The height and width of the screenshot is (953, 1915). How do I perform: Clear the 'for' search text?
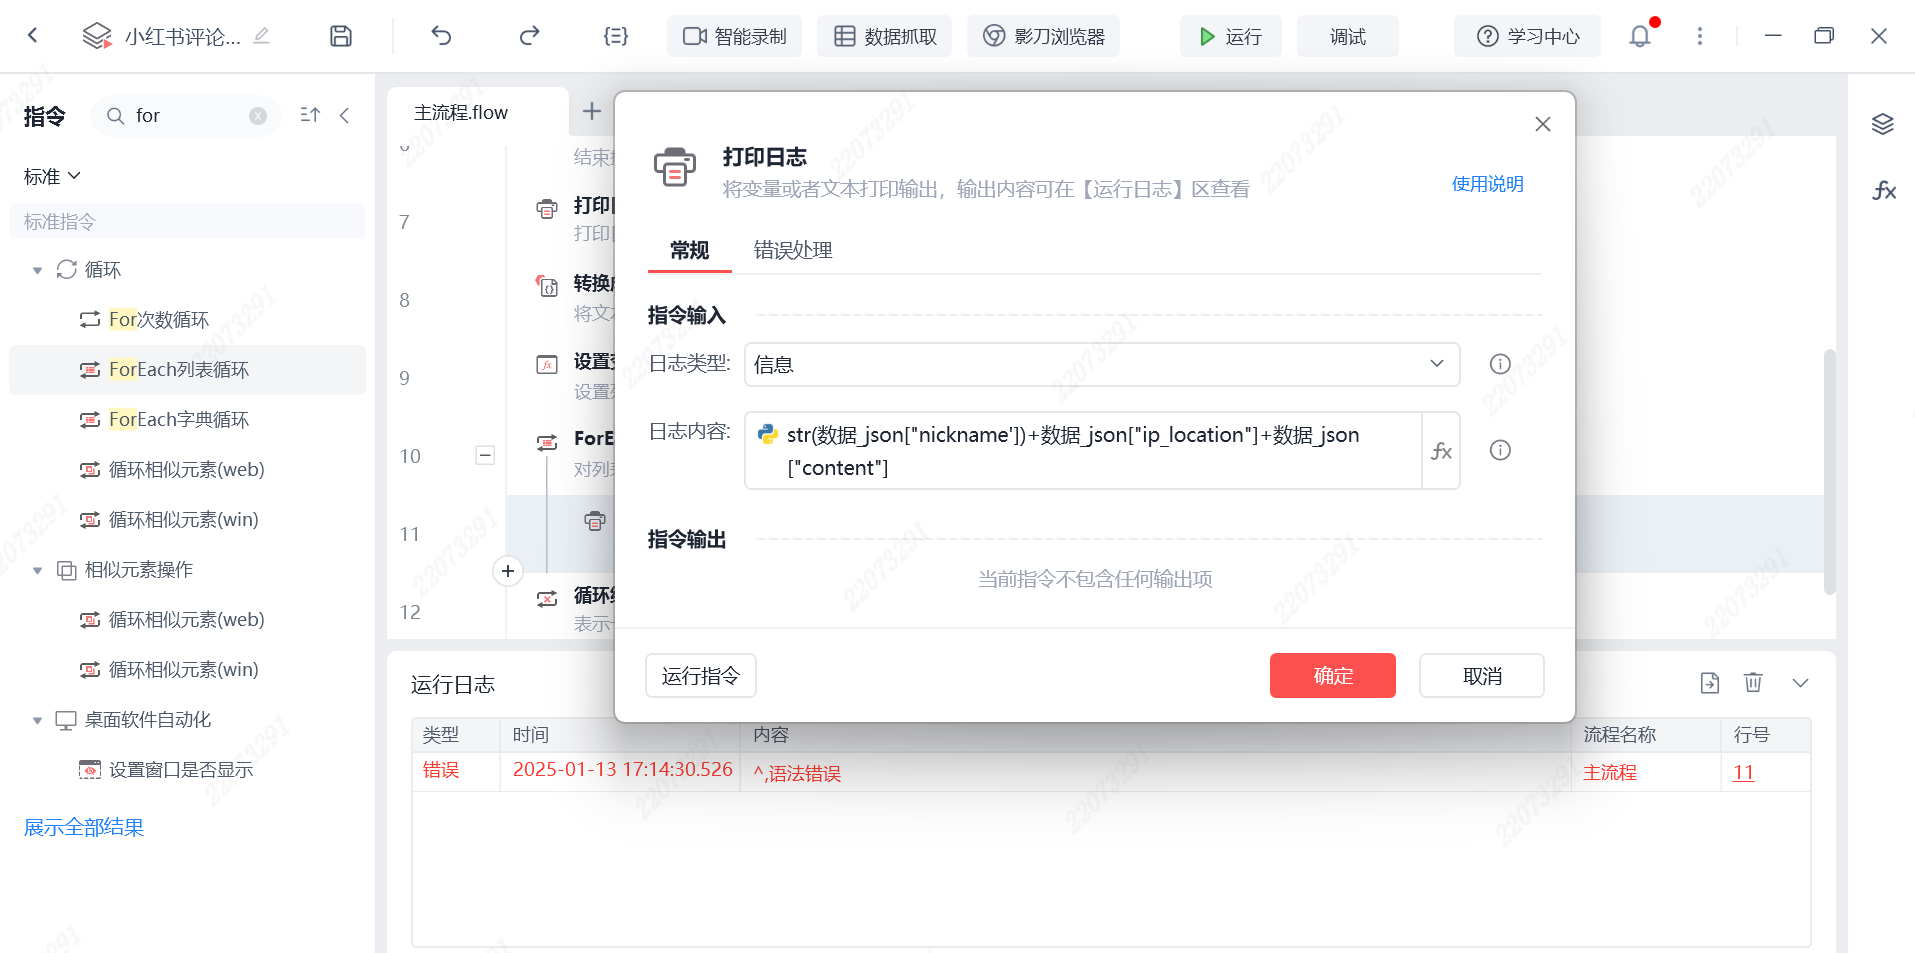click(x=258, y=116)
